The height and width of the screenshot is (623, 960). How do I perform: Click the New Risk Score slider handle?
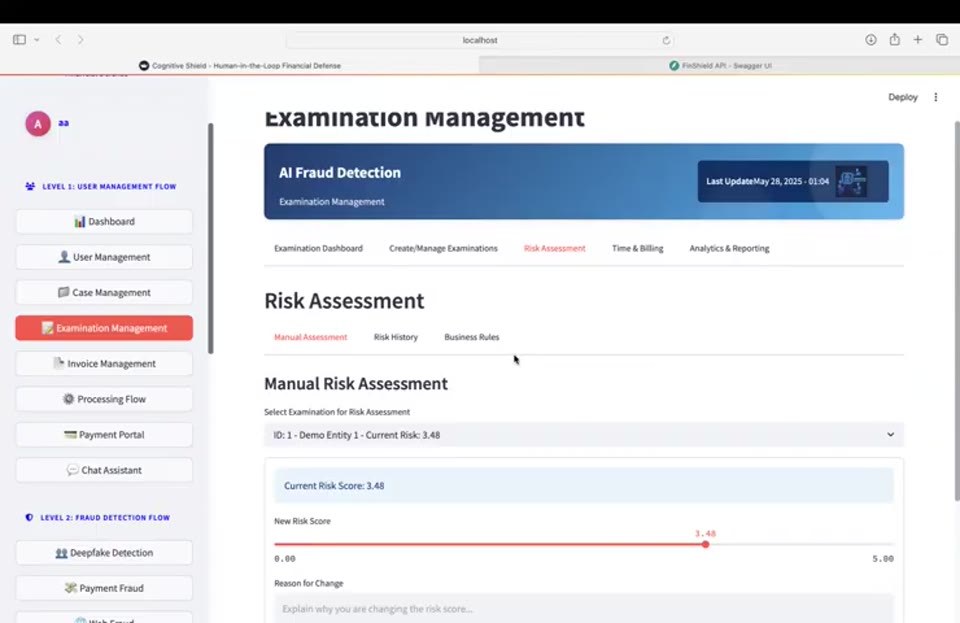pos(705,544)
